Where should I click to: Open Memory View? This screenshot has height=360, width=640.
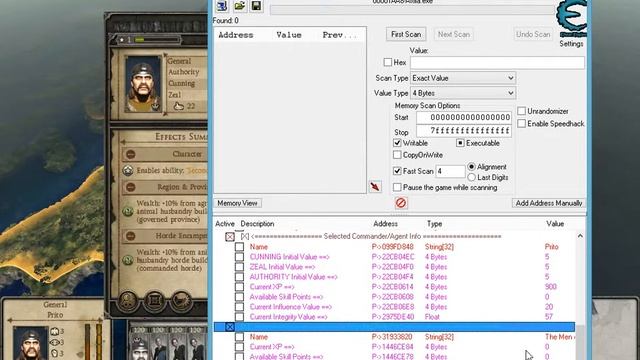point(237,203)
